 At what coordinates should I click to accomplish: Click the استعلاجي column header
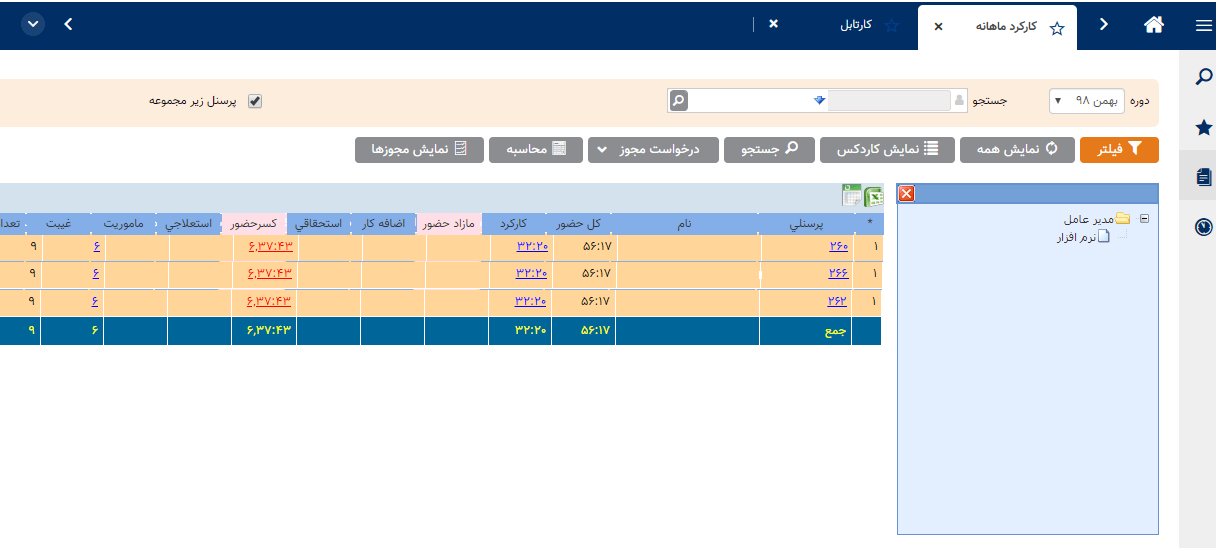coord(190,224)
